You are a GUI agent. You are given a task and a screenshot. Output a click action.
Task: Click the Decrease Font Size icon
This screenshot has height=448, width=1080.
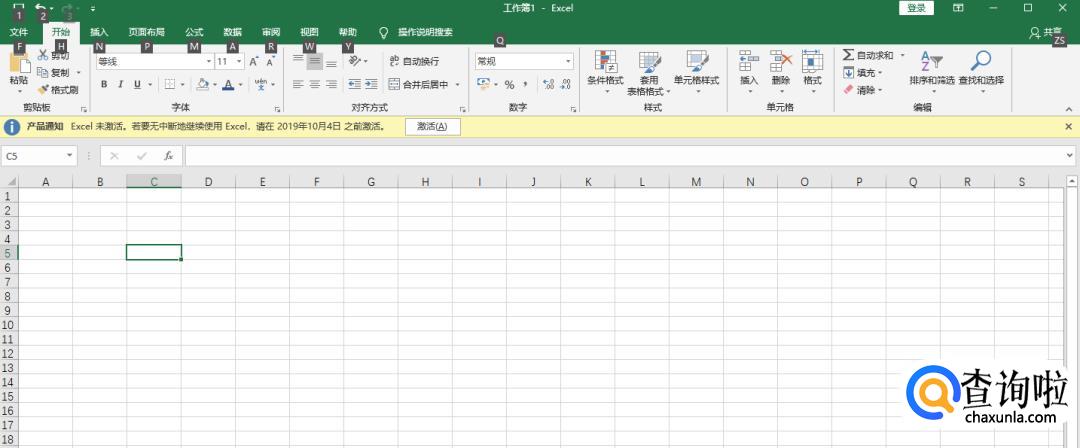click(271, 61)
